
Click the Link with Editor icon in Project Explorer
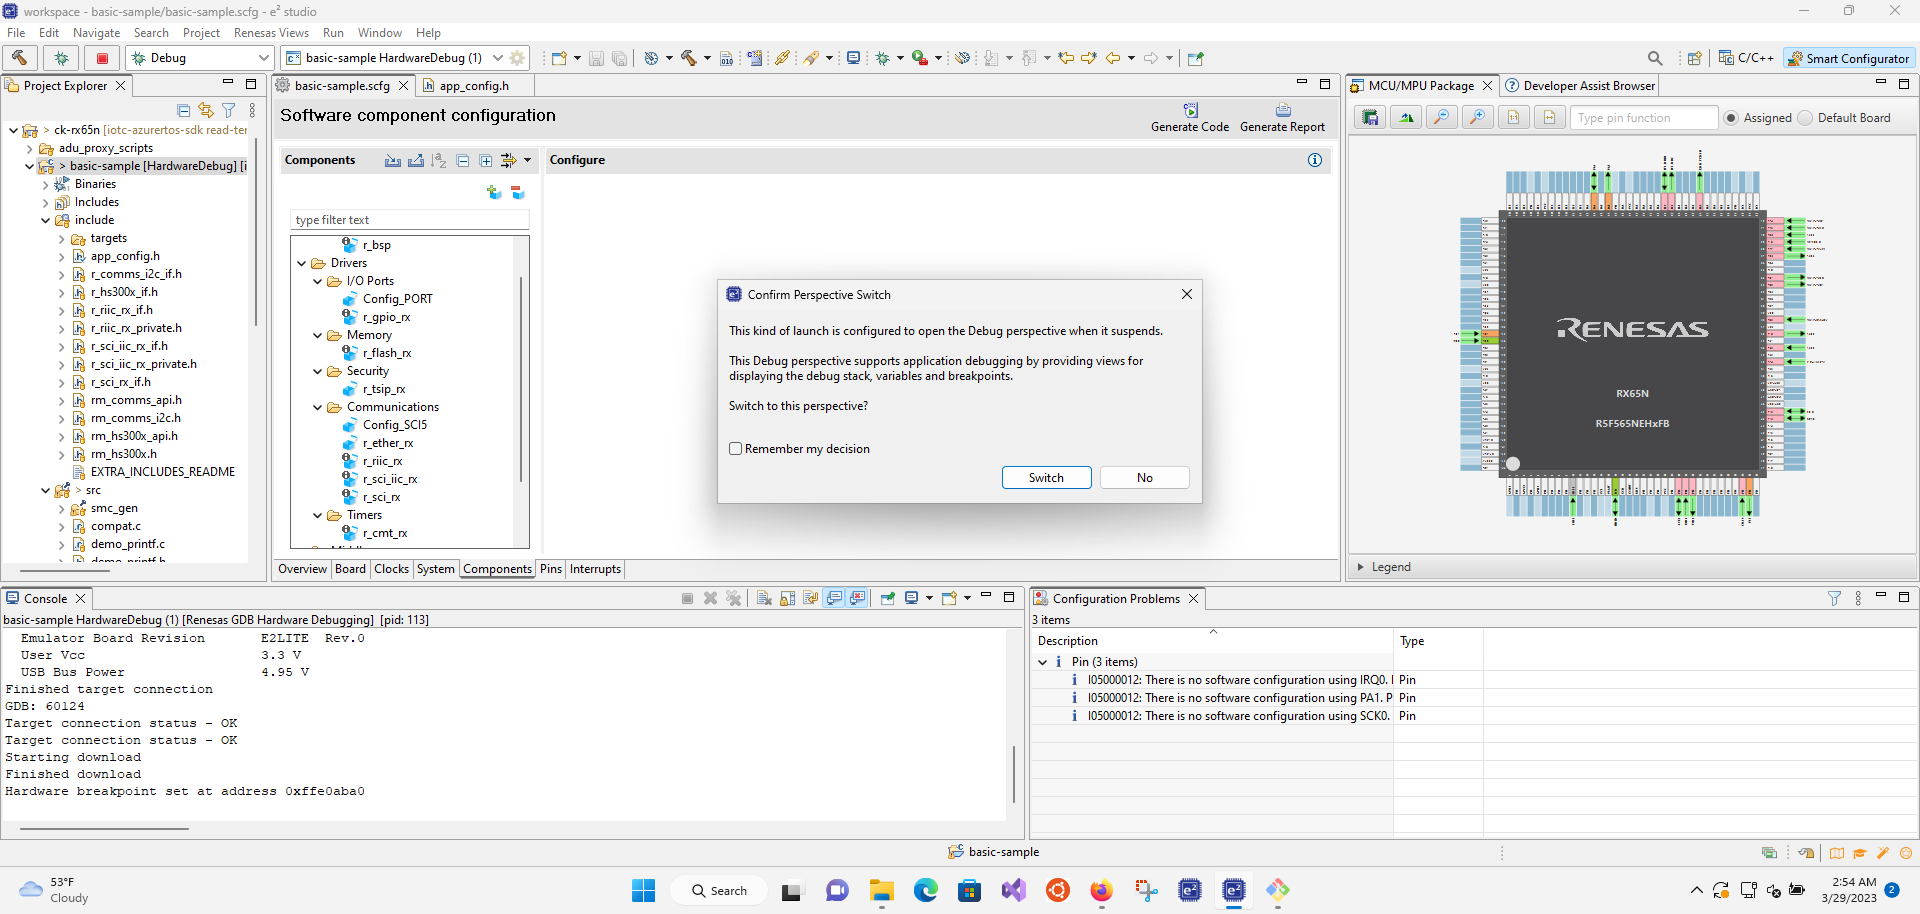206,110
